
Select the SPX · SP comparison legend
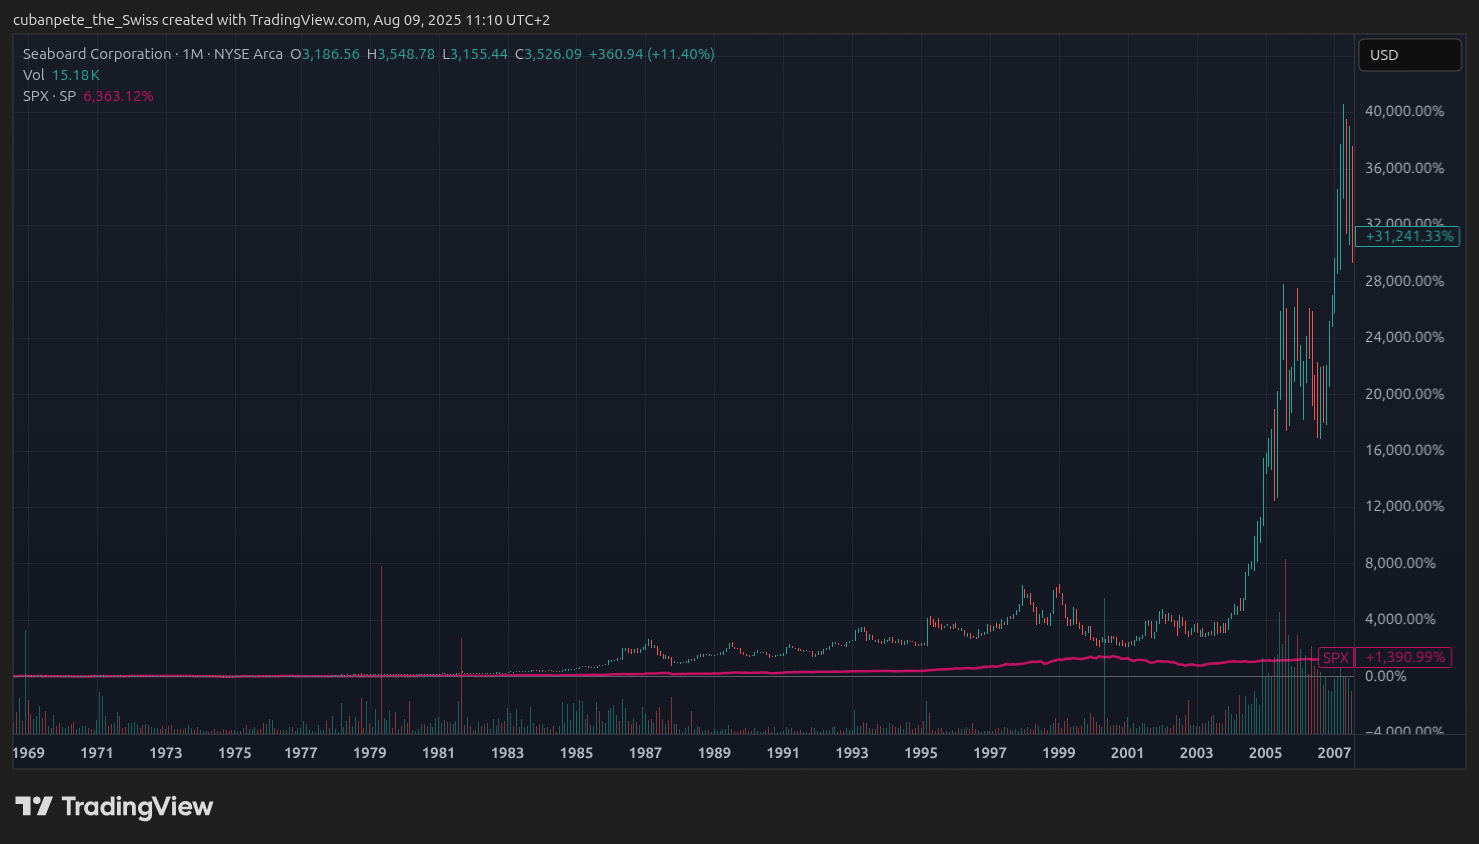coord(49,96)
